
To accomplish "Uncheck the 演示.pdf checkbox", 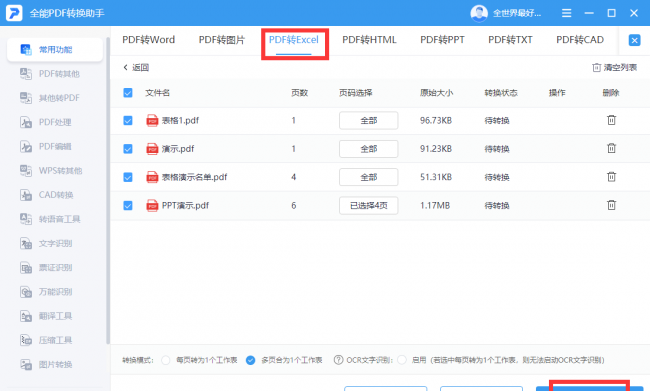I will point(128,149).
